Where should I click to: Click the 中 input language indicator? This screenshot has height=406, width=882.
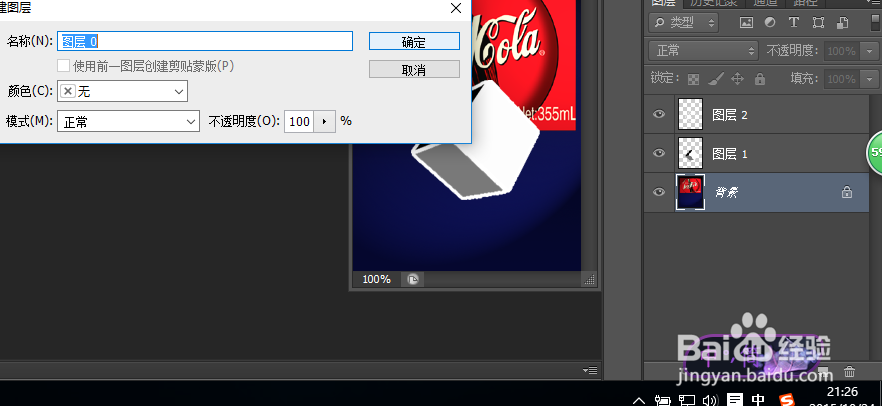coord(758,400)
